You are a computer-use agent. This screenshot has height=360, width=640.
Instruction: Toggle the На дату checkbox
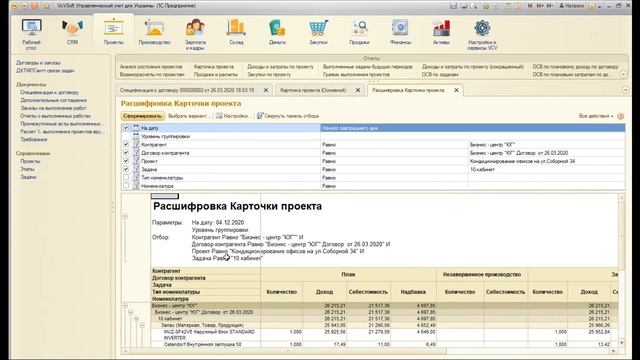pyautogui.click(x=126, y=128)
